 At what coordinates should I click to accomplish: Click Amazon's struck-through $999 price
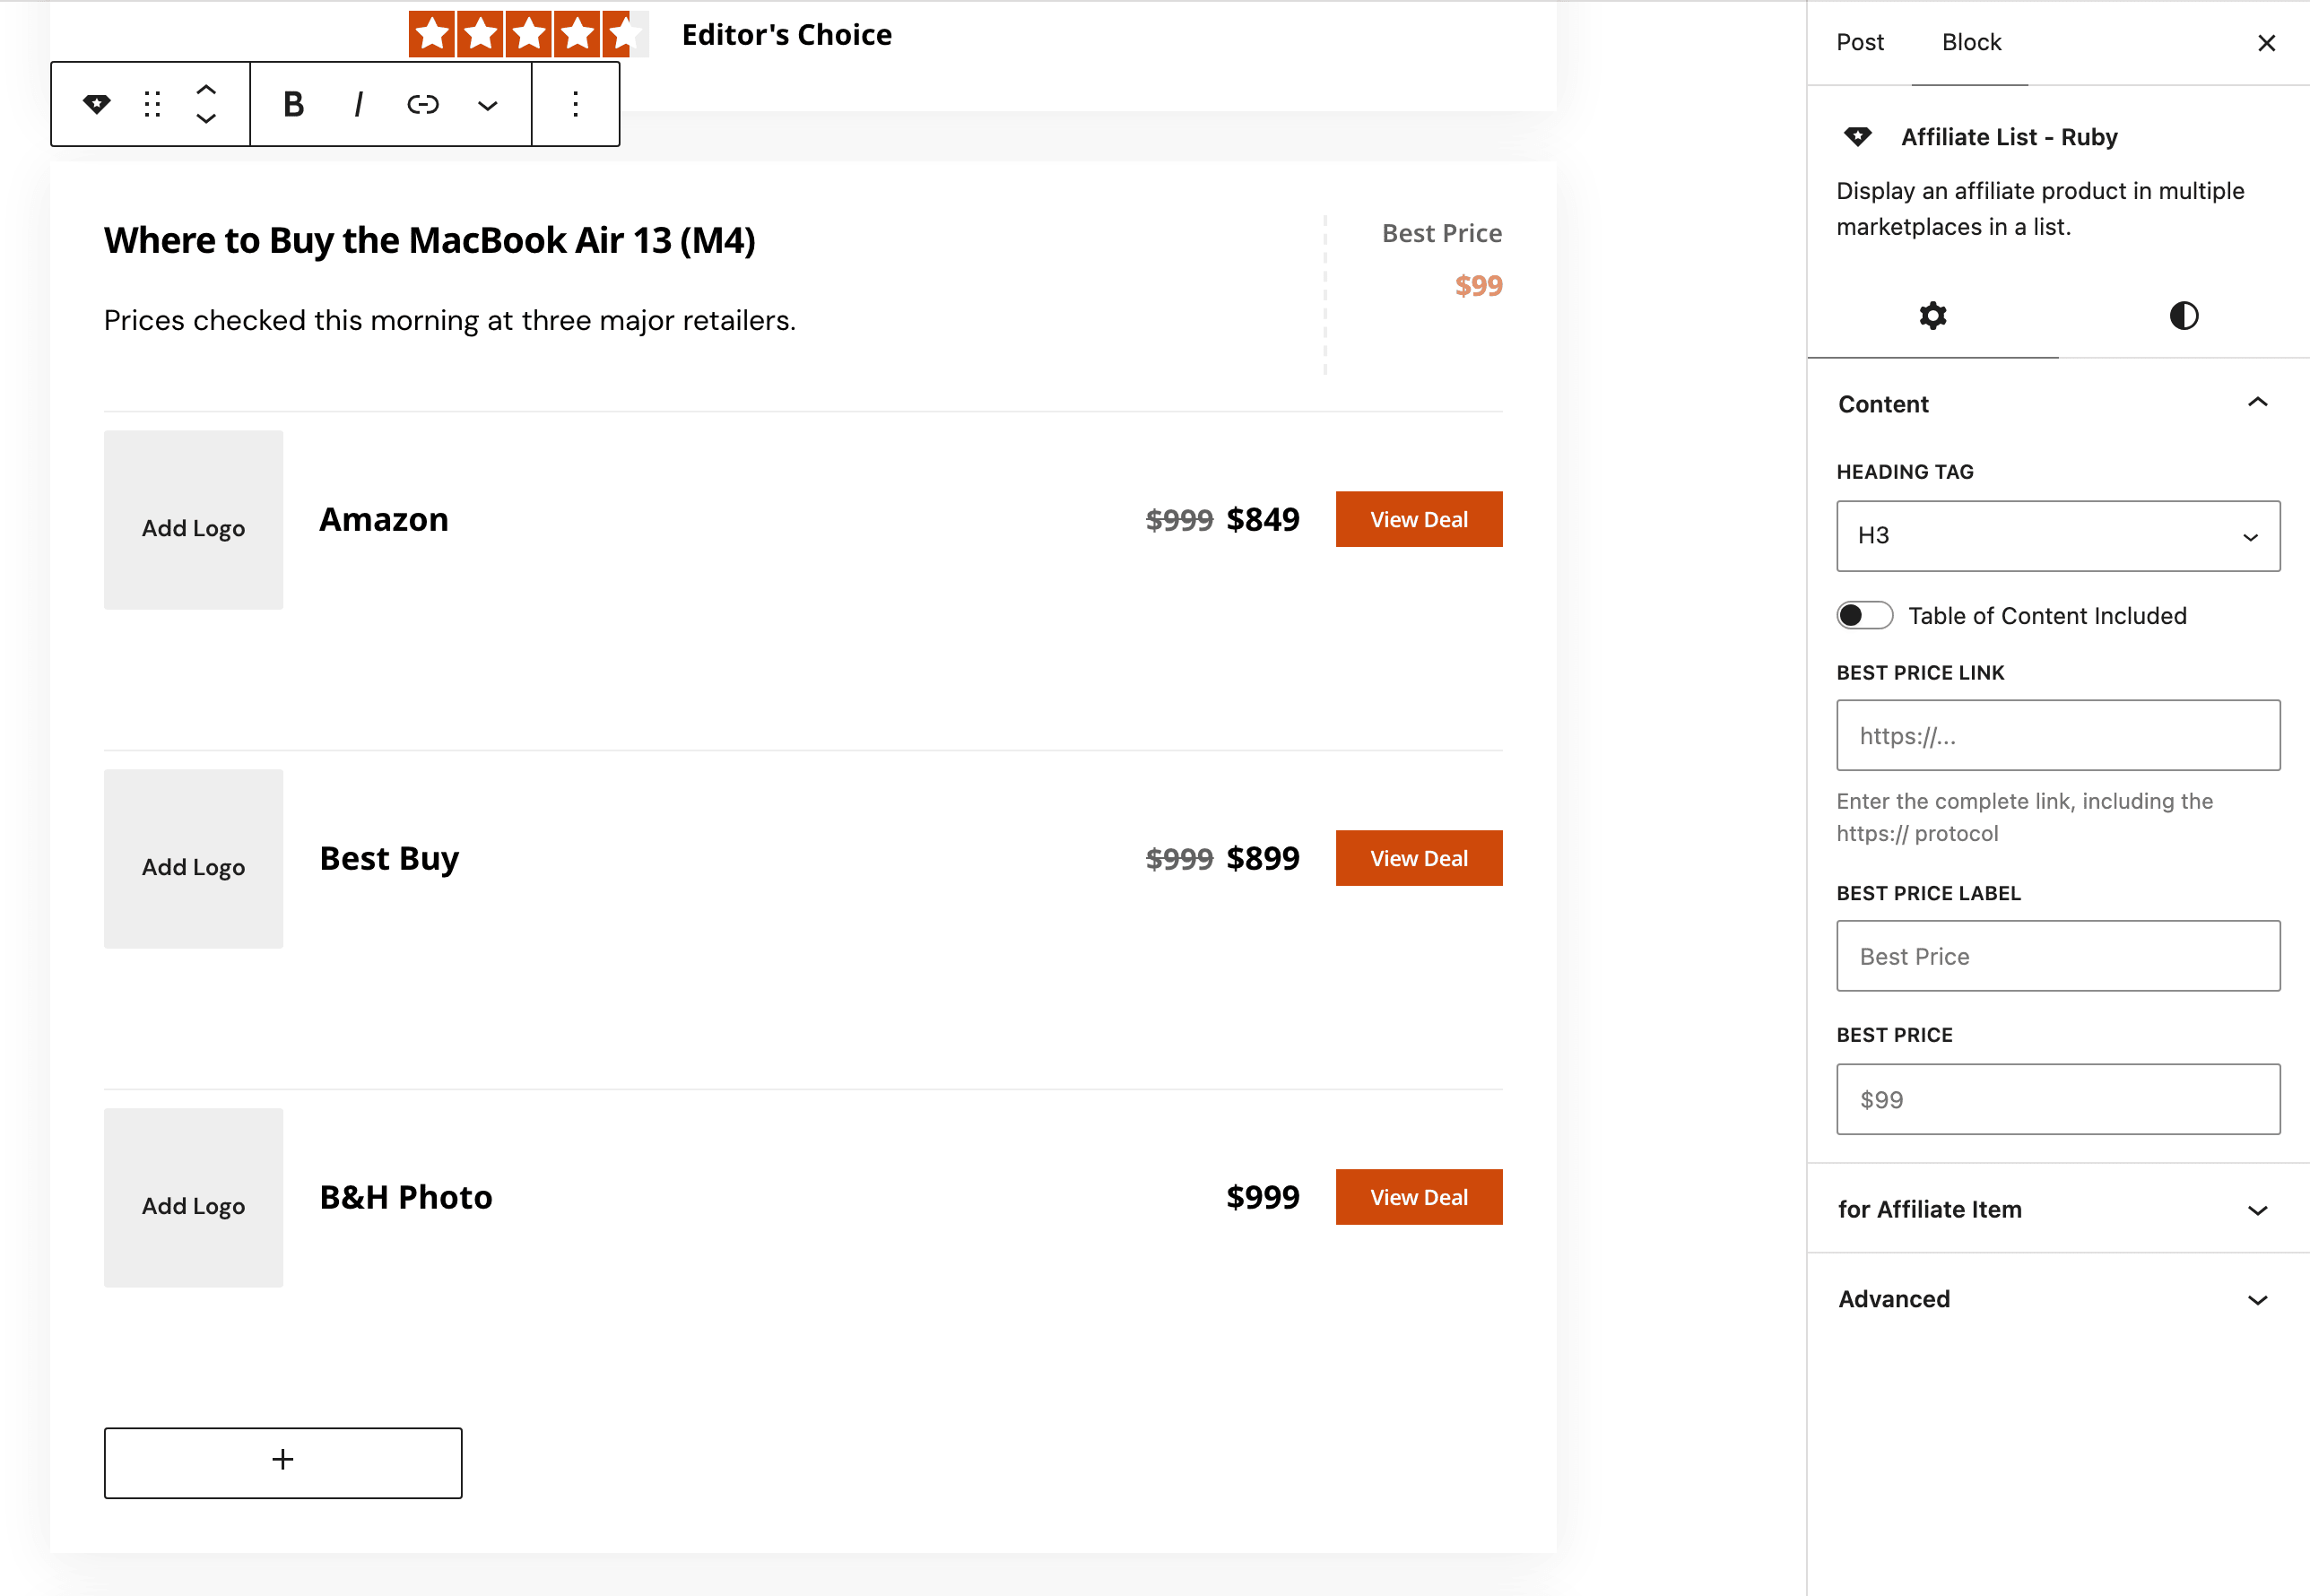point(1179,520)
